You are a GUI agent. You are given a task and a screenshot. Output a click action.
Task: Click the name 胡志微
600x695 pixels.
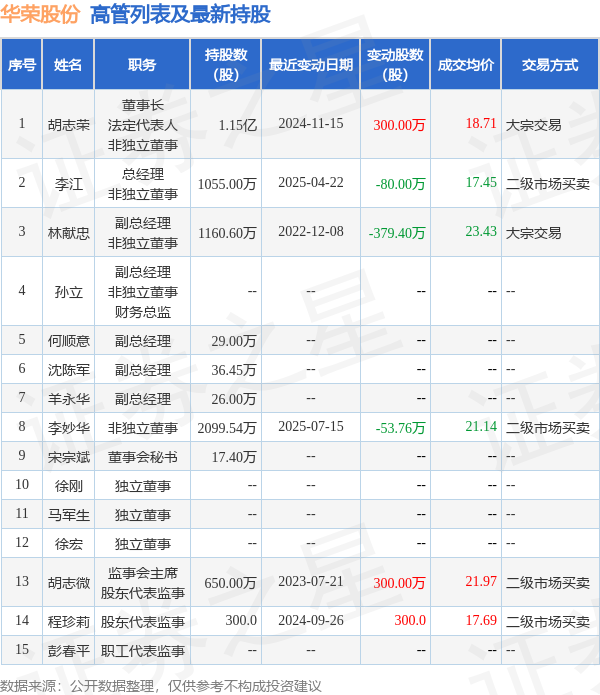[69, 583]
